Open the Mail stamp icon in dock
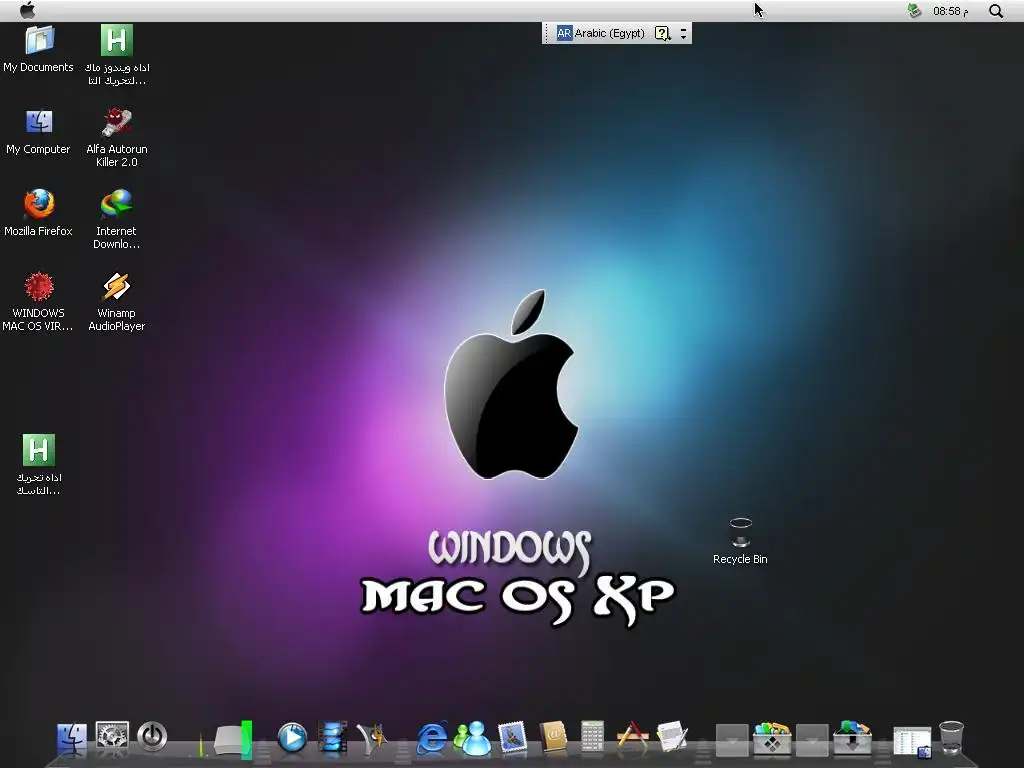This screenshot has width=1024, height=768. click(x=513, y=739)
